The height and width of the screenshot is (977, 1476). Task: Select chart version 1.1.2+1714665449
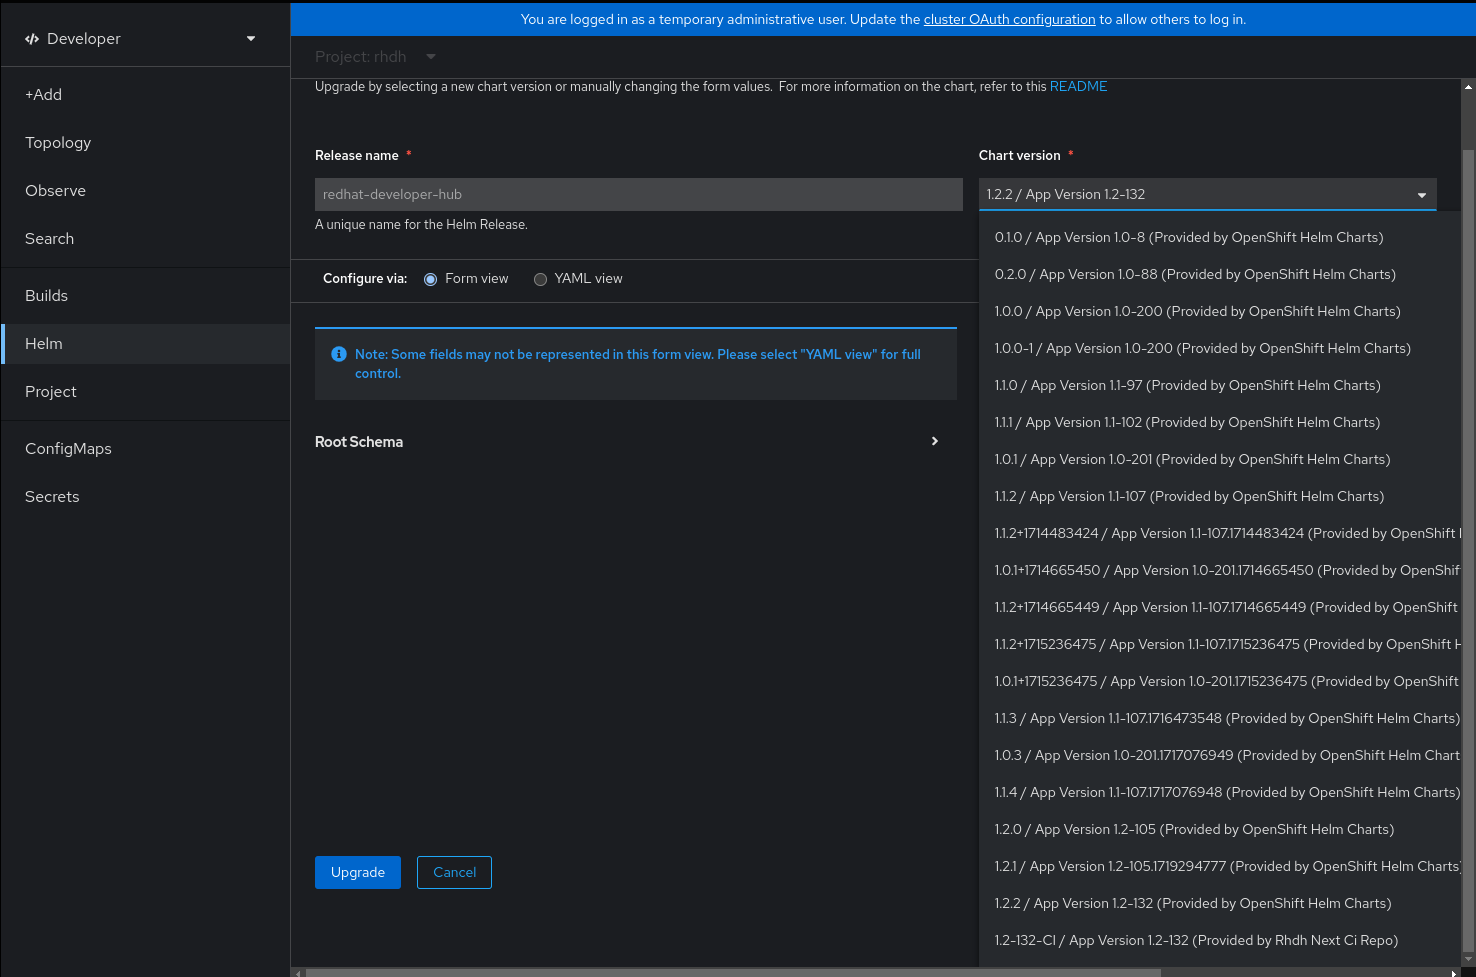pos(1219,607)
